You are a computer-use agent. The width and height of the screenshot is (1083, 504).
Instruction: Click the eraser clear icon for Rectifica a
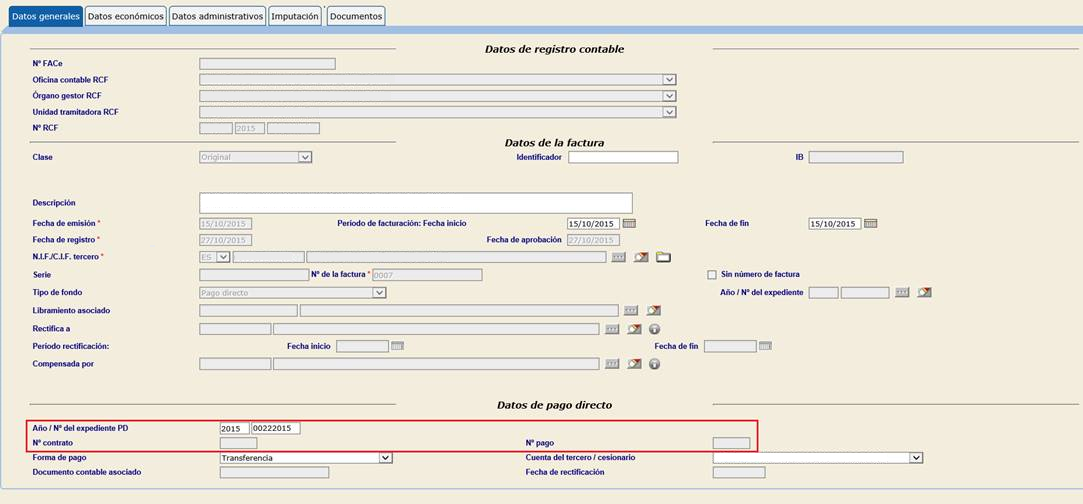pos(635,329)
